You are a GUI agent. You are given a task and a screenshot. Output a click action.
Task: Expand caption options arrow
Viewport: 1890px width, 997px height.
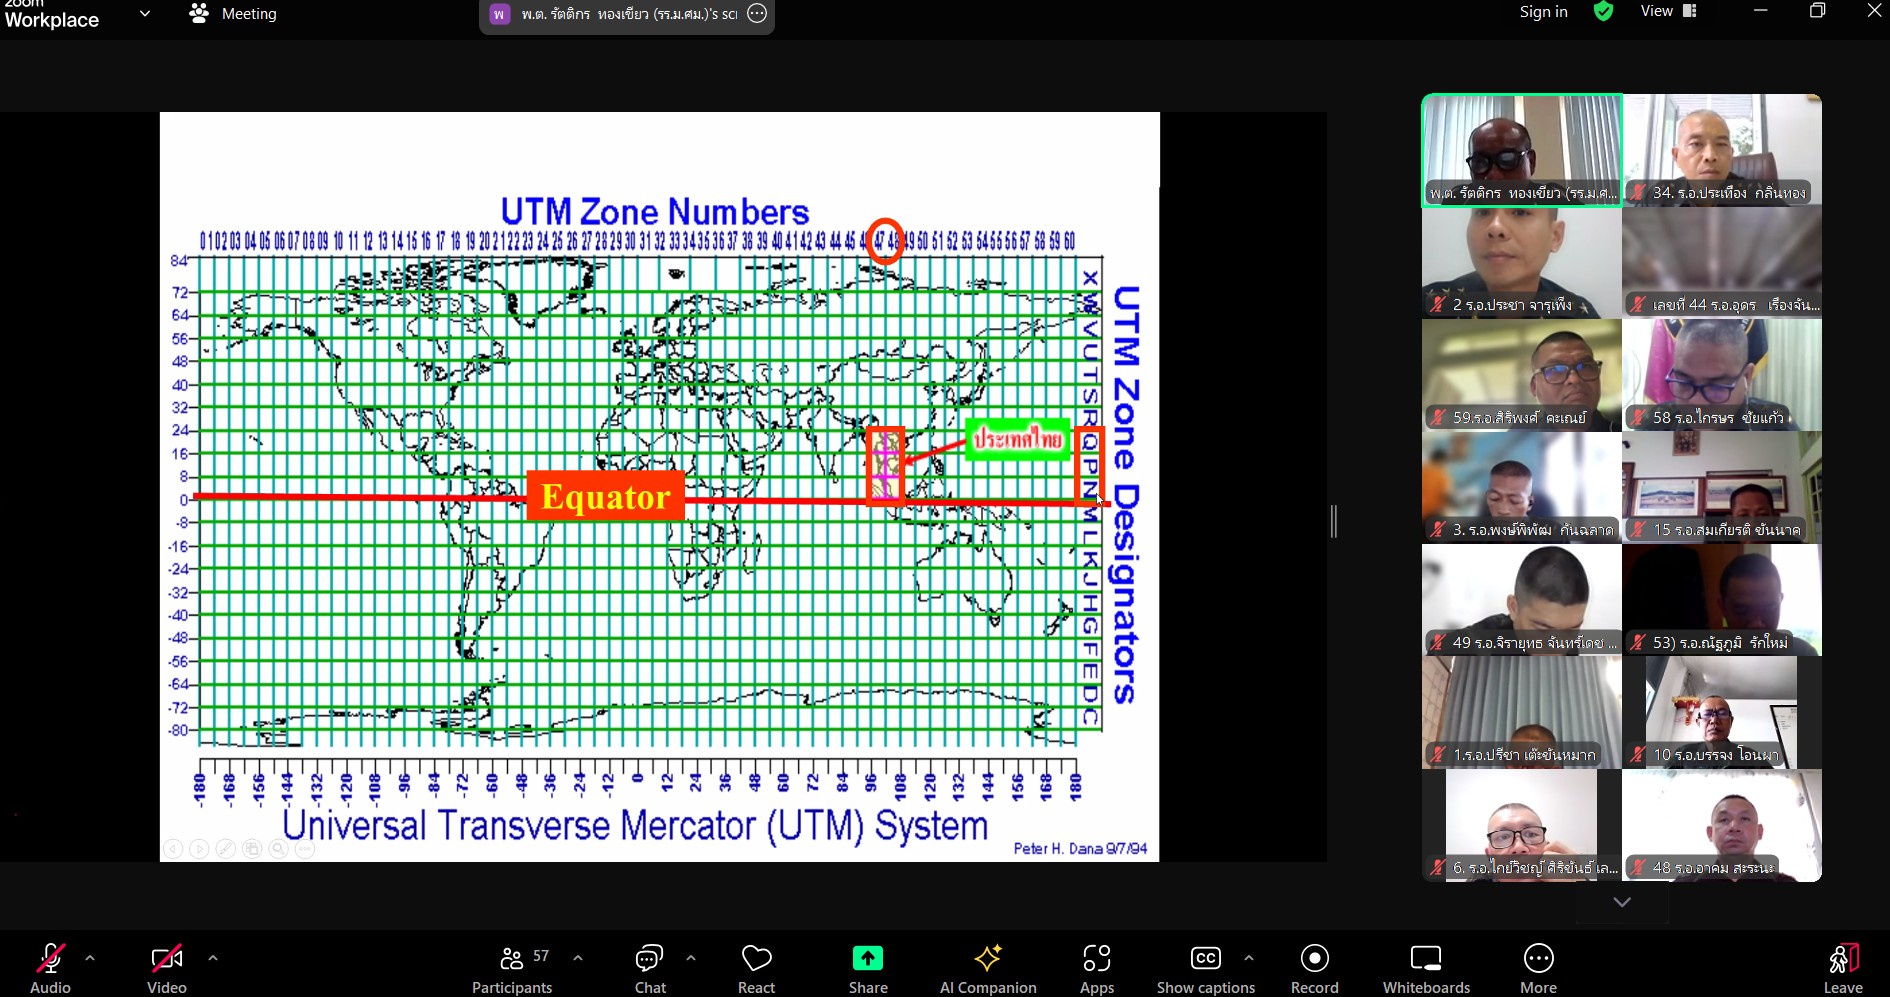pos(1249,958)
